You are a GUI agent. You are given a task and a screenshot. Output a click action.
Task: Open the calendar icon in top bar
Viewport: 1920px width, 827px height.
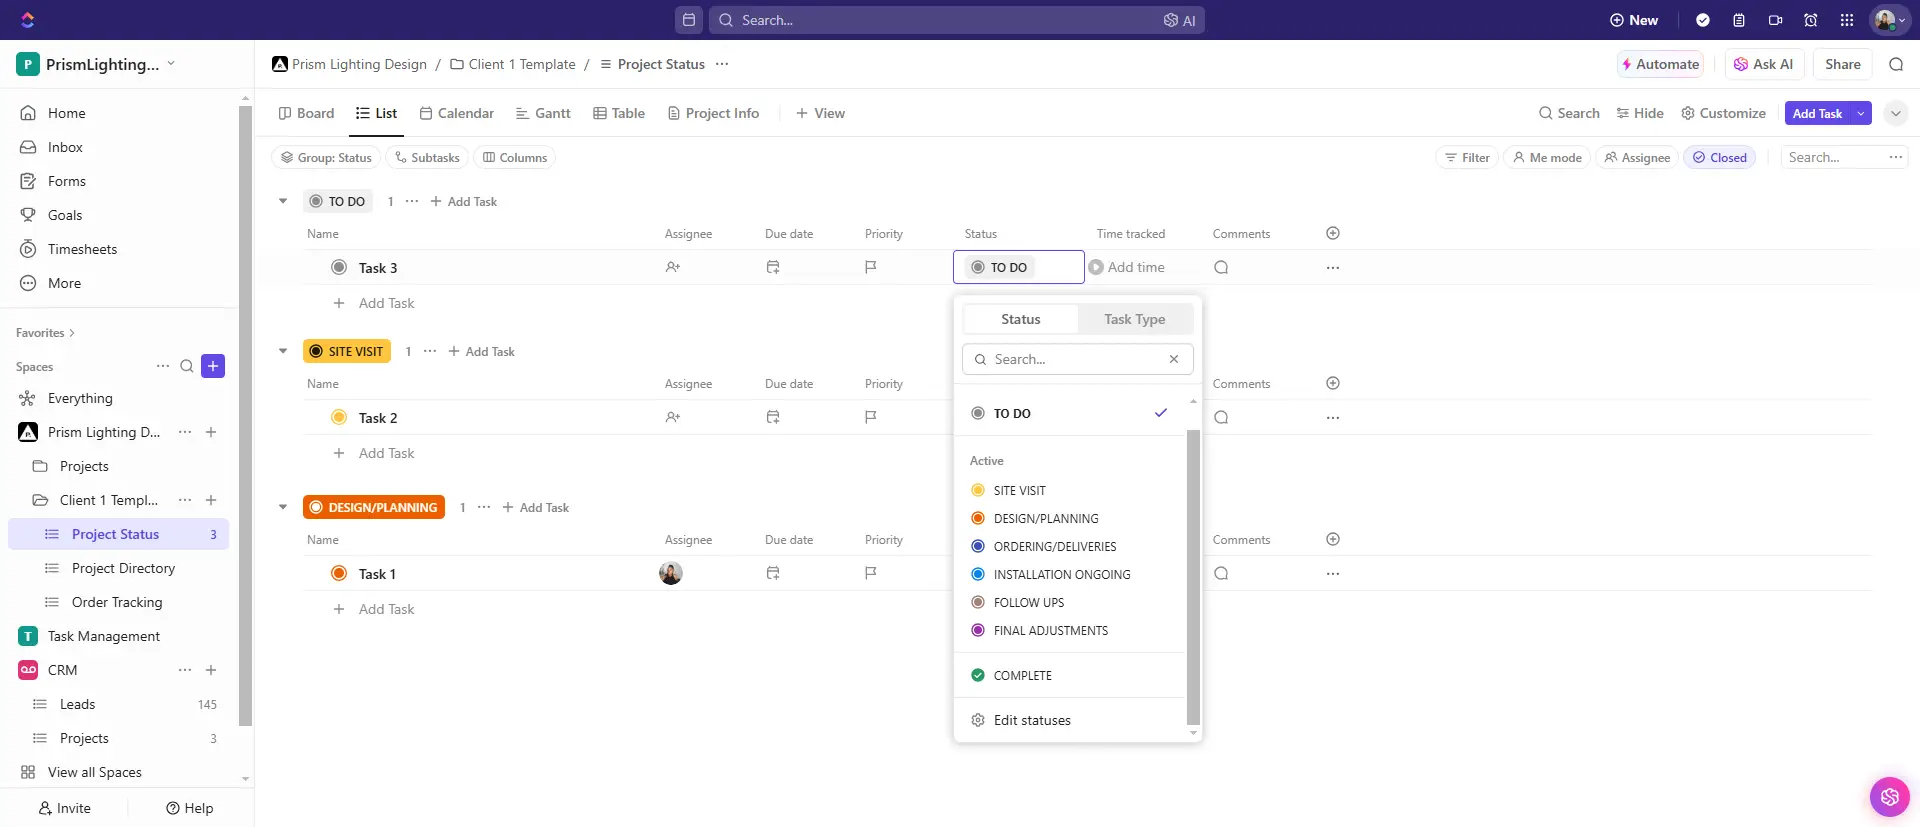[689, 20]
